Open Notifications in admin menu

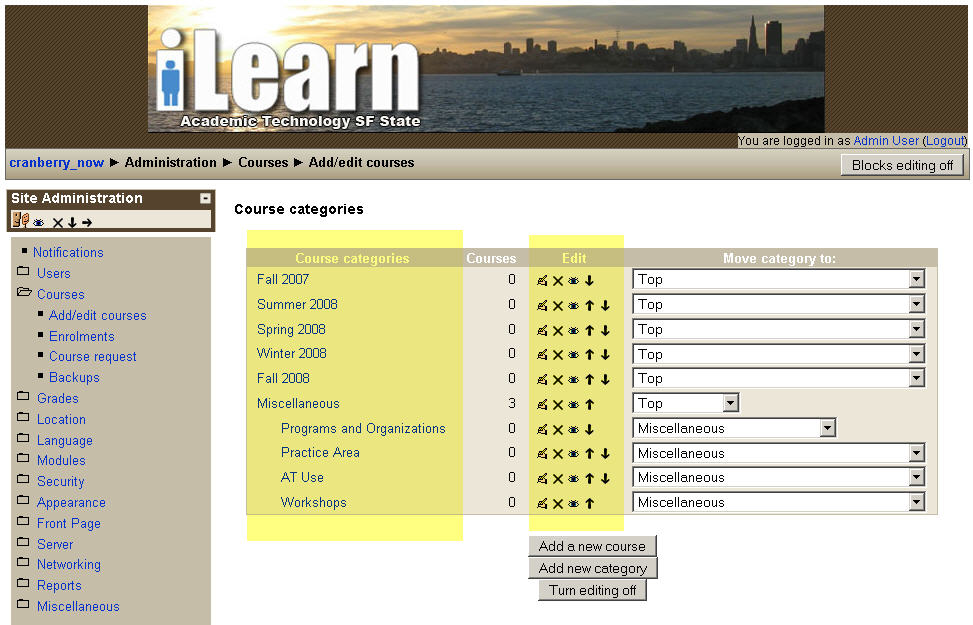68,253
